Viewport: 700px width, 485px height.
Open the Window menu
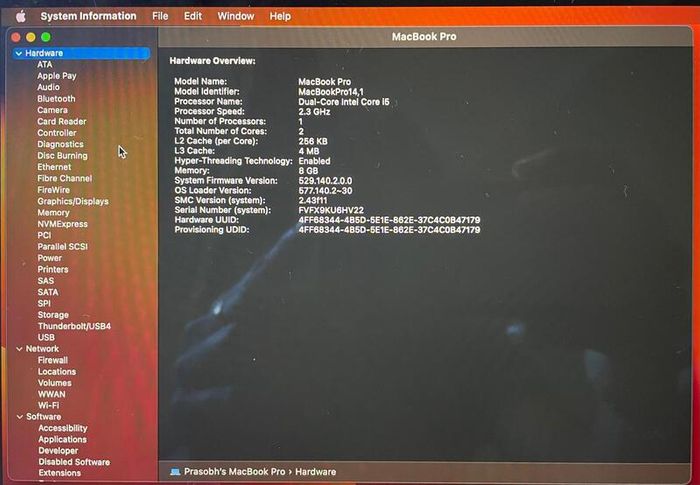point(236,16)
